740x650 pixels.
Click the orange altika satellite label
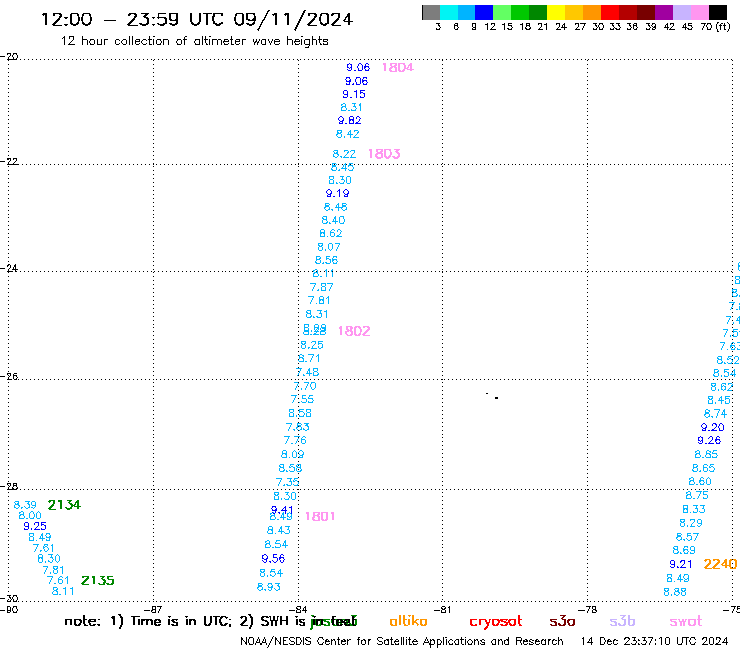[408, 621]
